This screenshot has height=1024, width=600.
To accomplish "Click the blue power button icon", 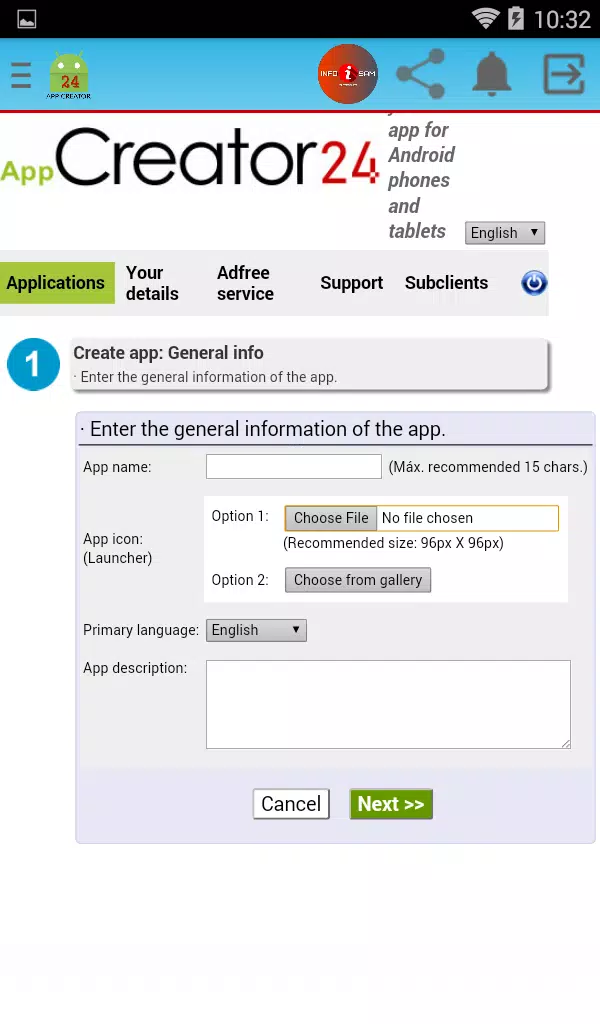I will tap(533, 283).
